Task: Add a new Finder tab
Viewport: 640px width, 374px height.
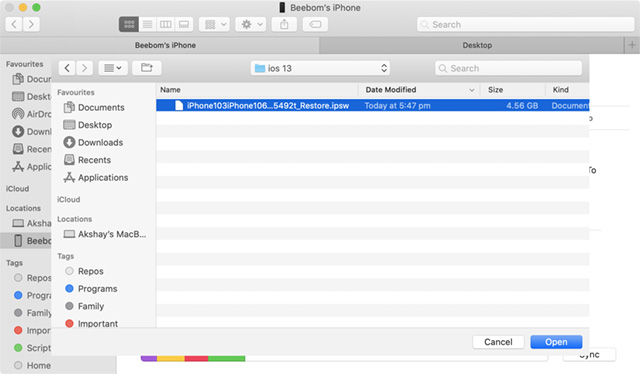Action: click(632, 45)
